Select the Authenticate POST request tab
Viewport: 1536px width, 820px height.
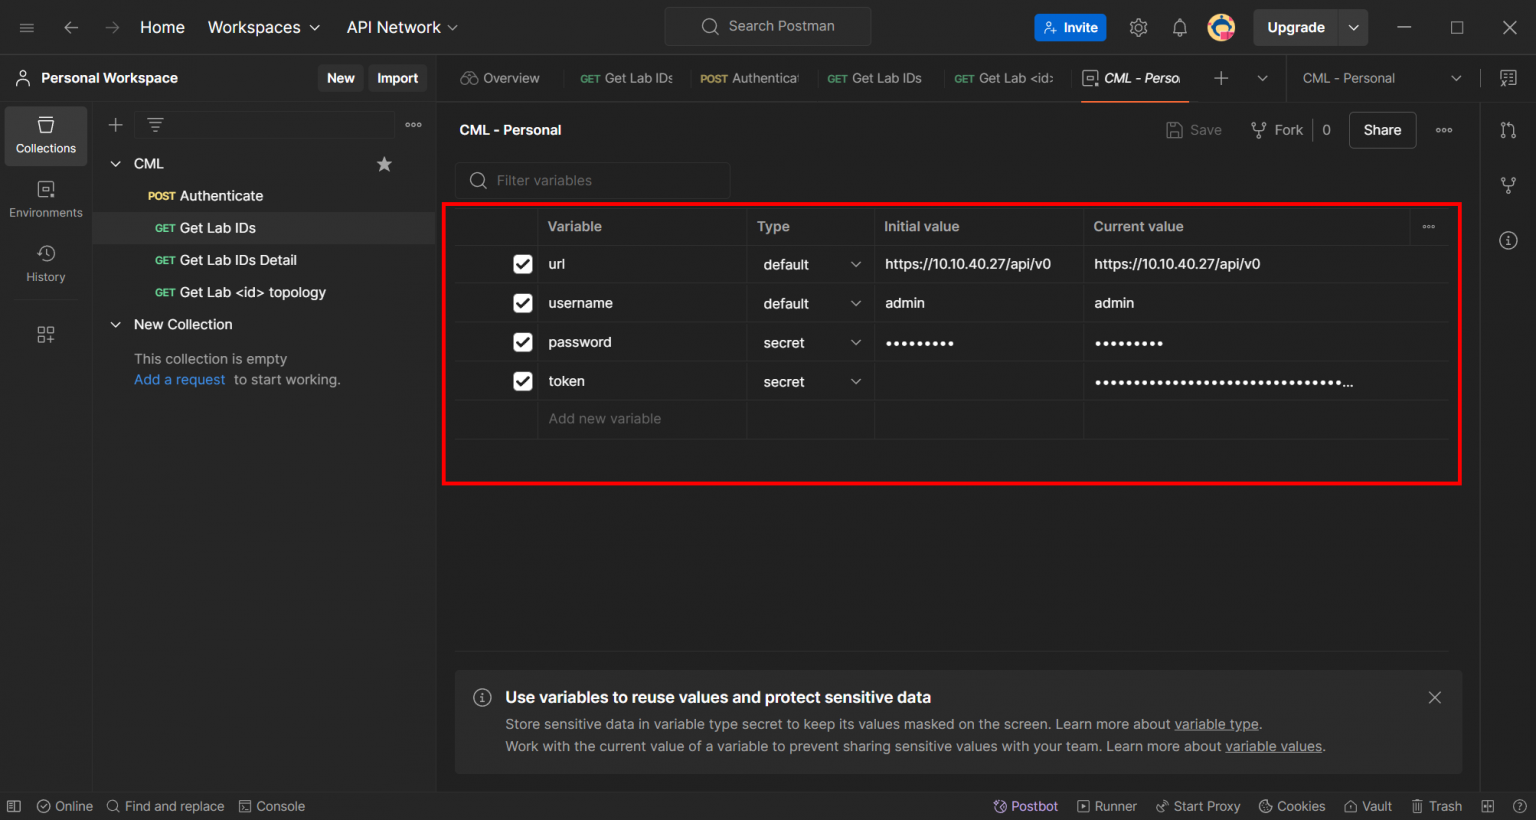[x=749, y=78]
